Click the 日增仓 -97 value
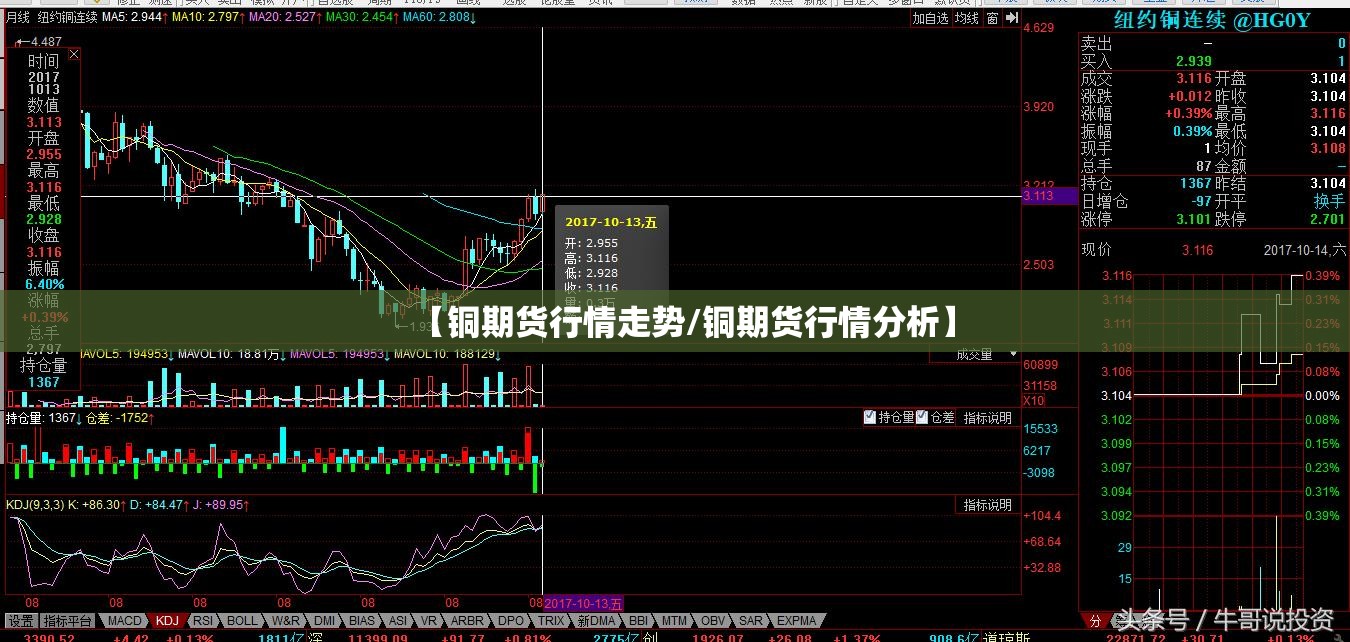 click(1200, 200)
